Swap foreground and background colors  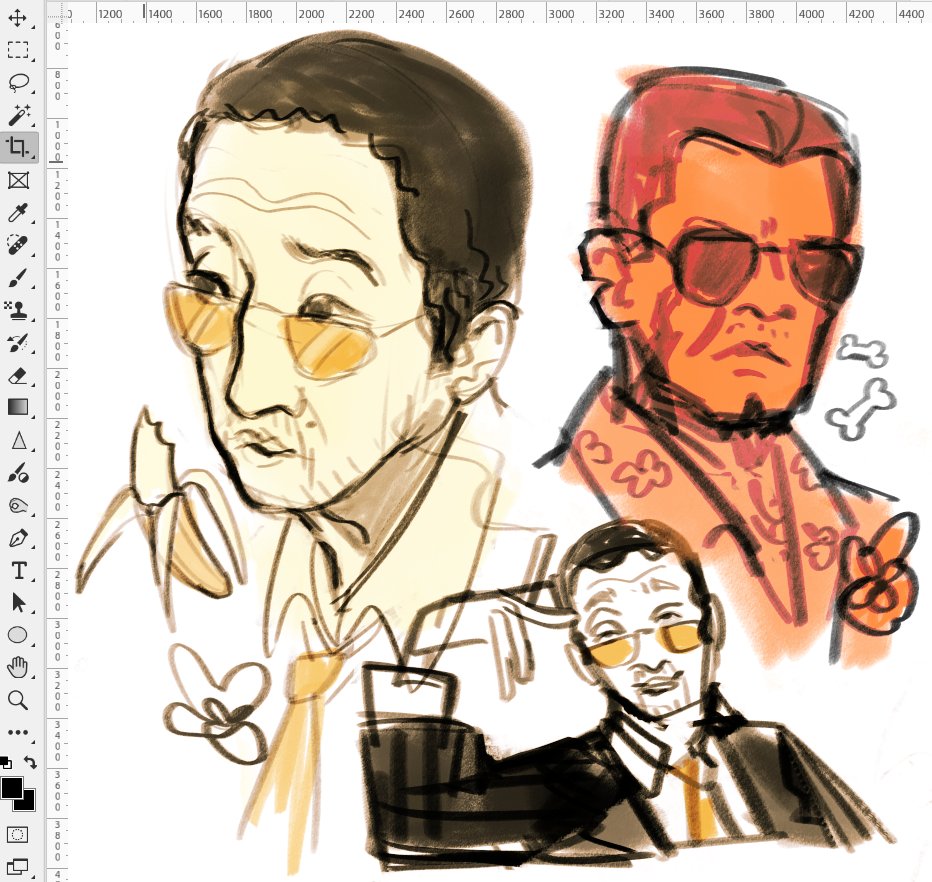tap(30, 762)
